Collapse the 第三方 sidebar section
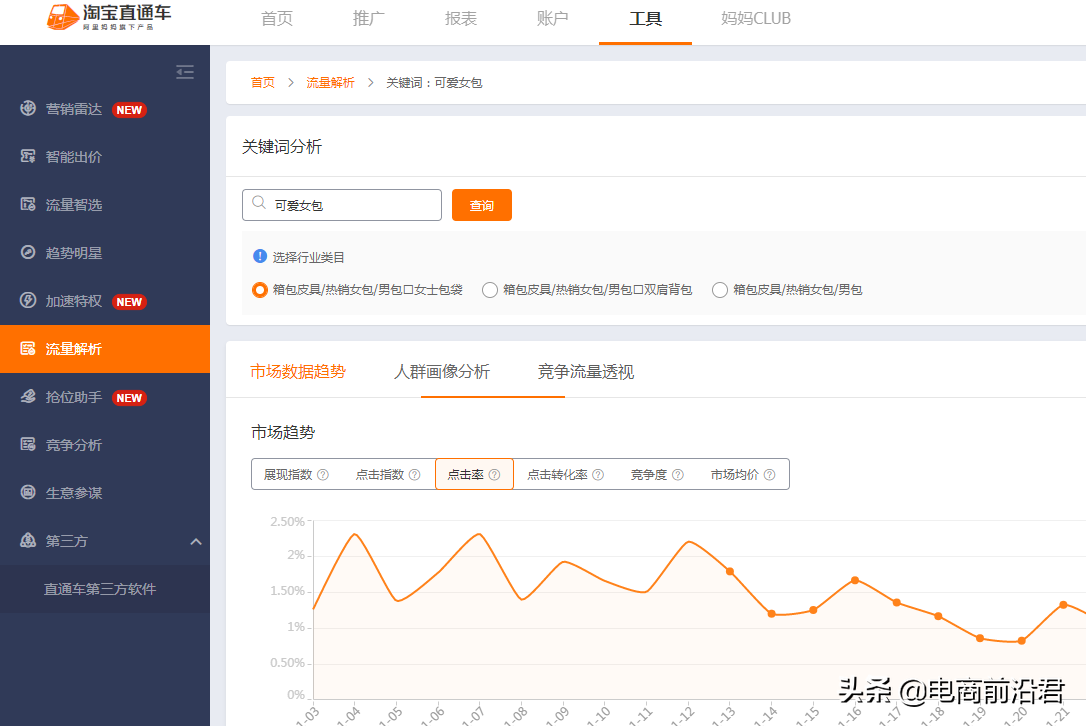The width and height of the screenshot is (1086, 726). coord(196,540)
